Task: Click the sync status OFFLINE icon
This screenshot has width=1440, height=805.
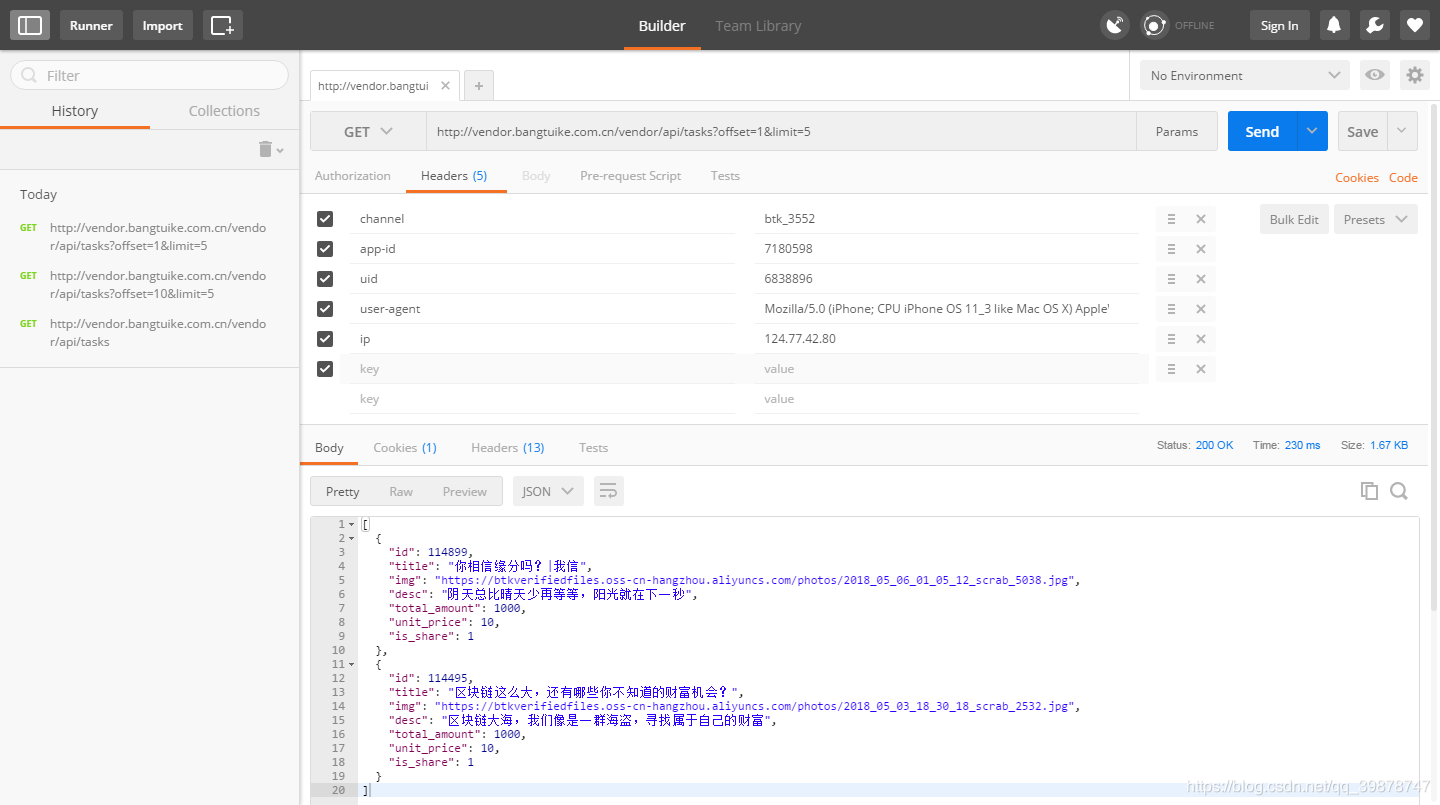Action: [x=1156, y=25]
